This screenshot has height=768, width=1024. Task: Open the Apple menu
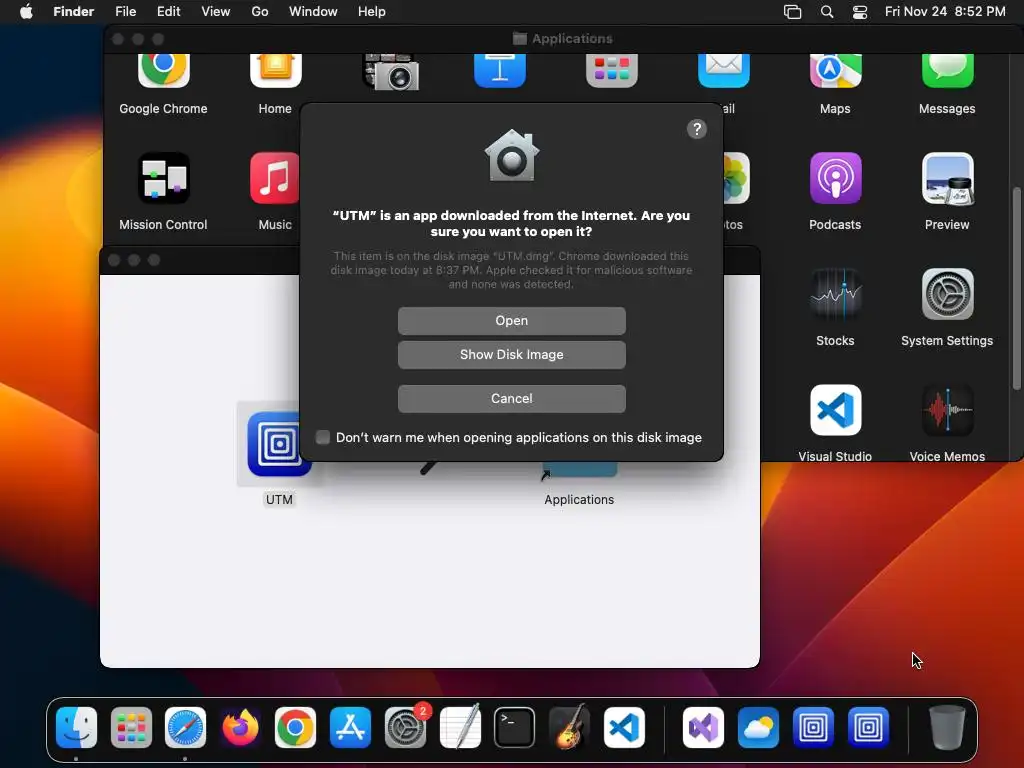point(26,12)
